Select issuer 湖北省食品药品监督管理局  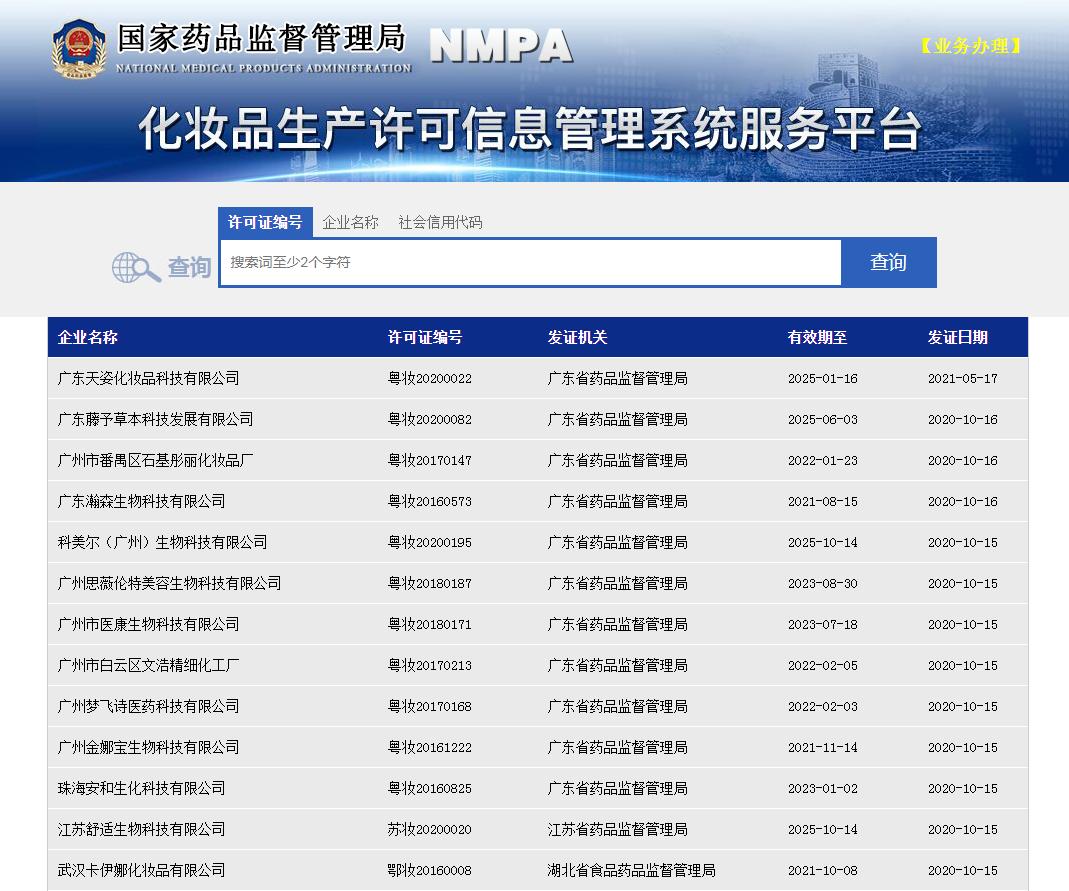tap(621, 870)
